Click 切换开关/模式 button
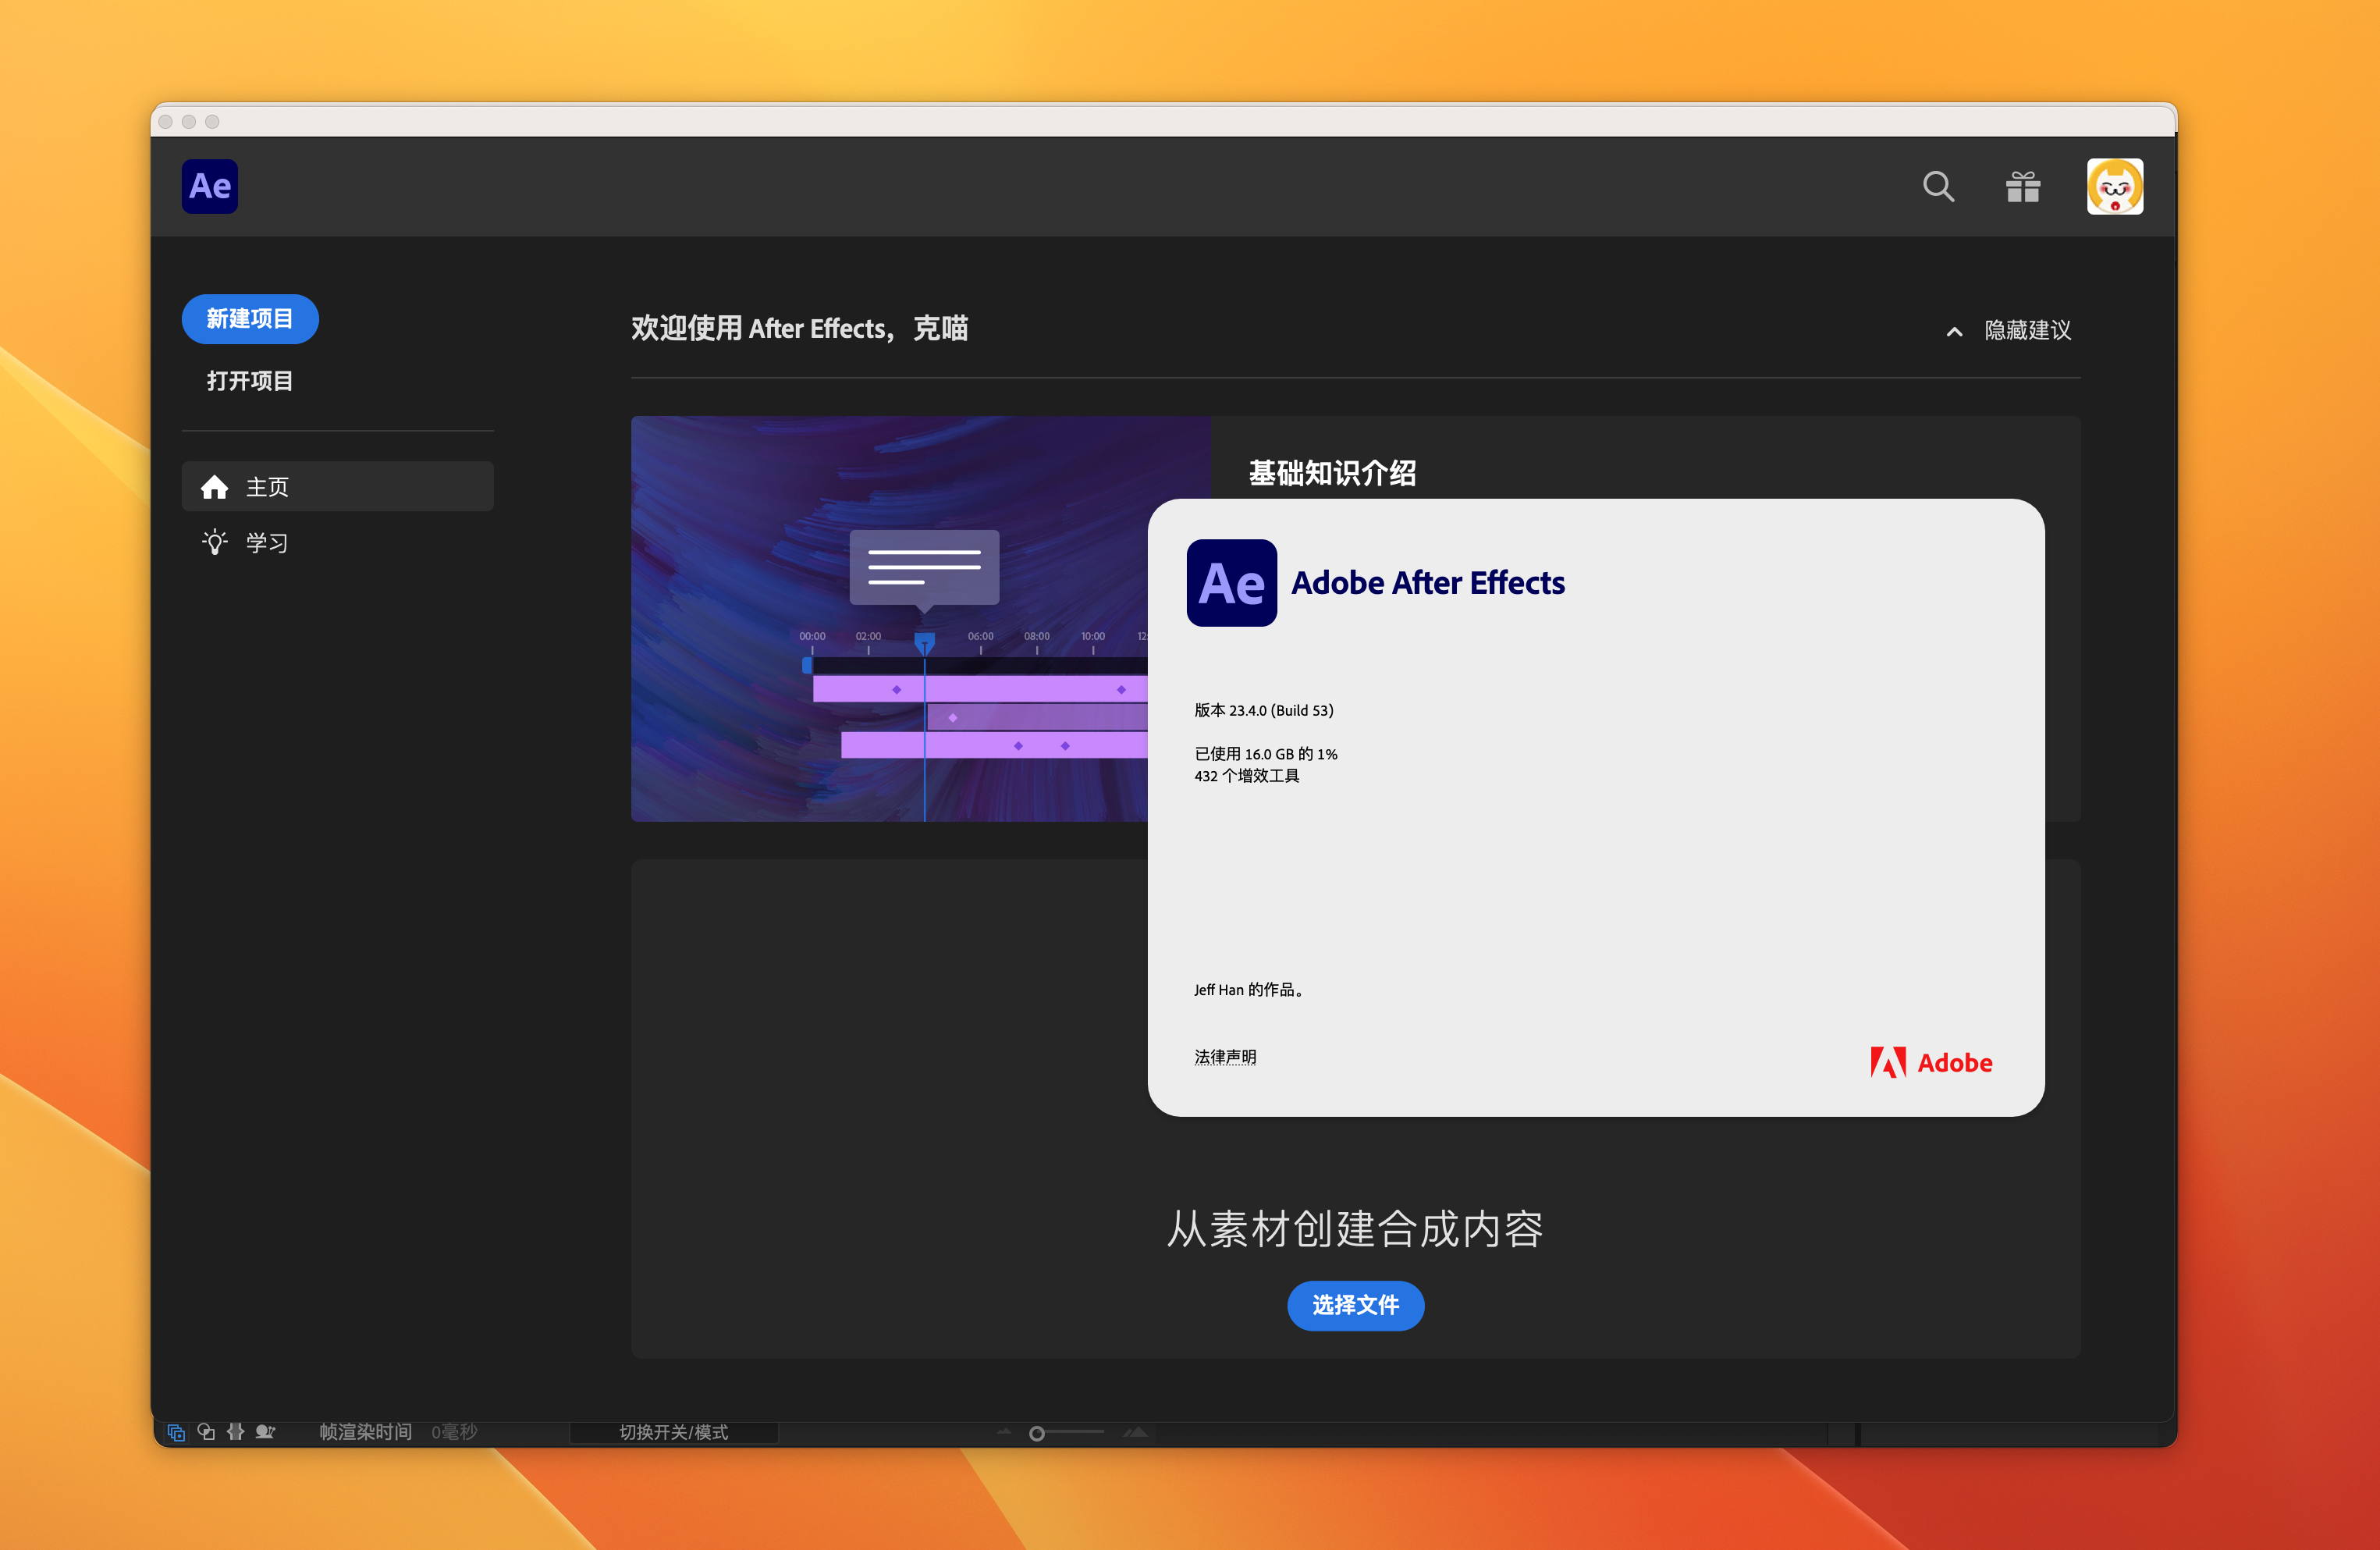 click(x=674, y=1432)
